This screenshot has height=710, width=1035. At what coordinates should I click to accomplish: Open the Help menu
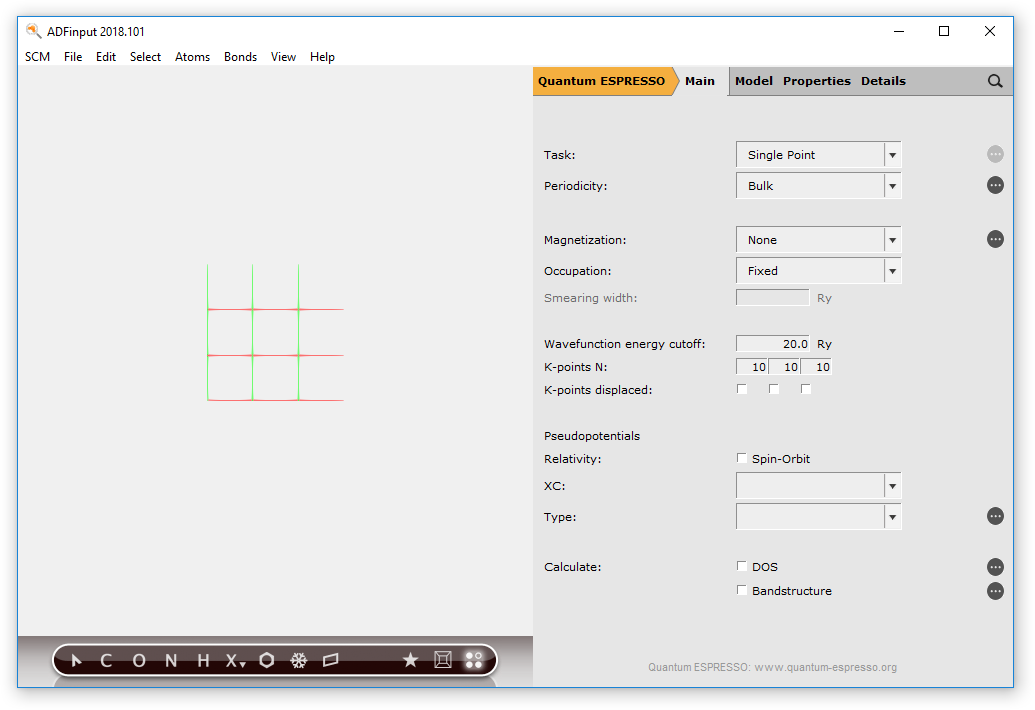coord(322,57)
